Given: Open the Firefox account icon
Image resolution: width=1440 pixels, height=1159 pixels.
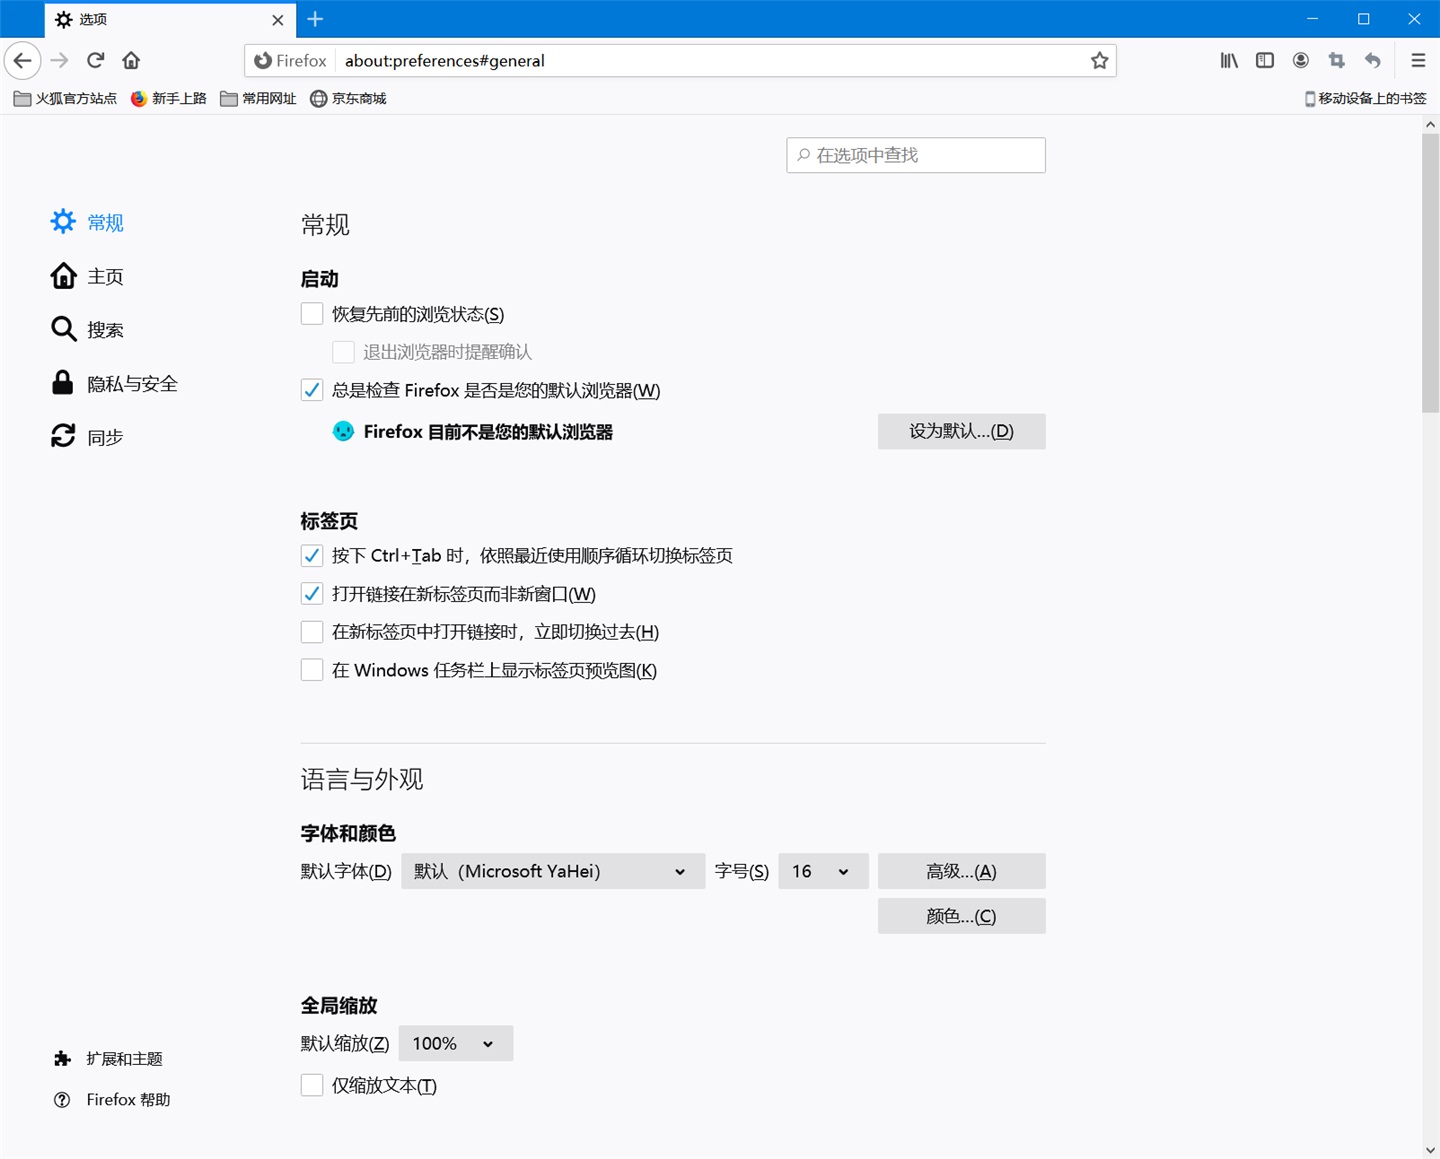Looking at the screenshot, I should (1301, 61).
